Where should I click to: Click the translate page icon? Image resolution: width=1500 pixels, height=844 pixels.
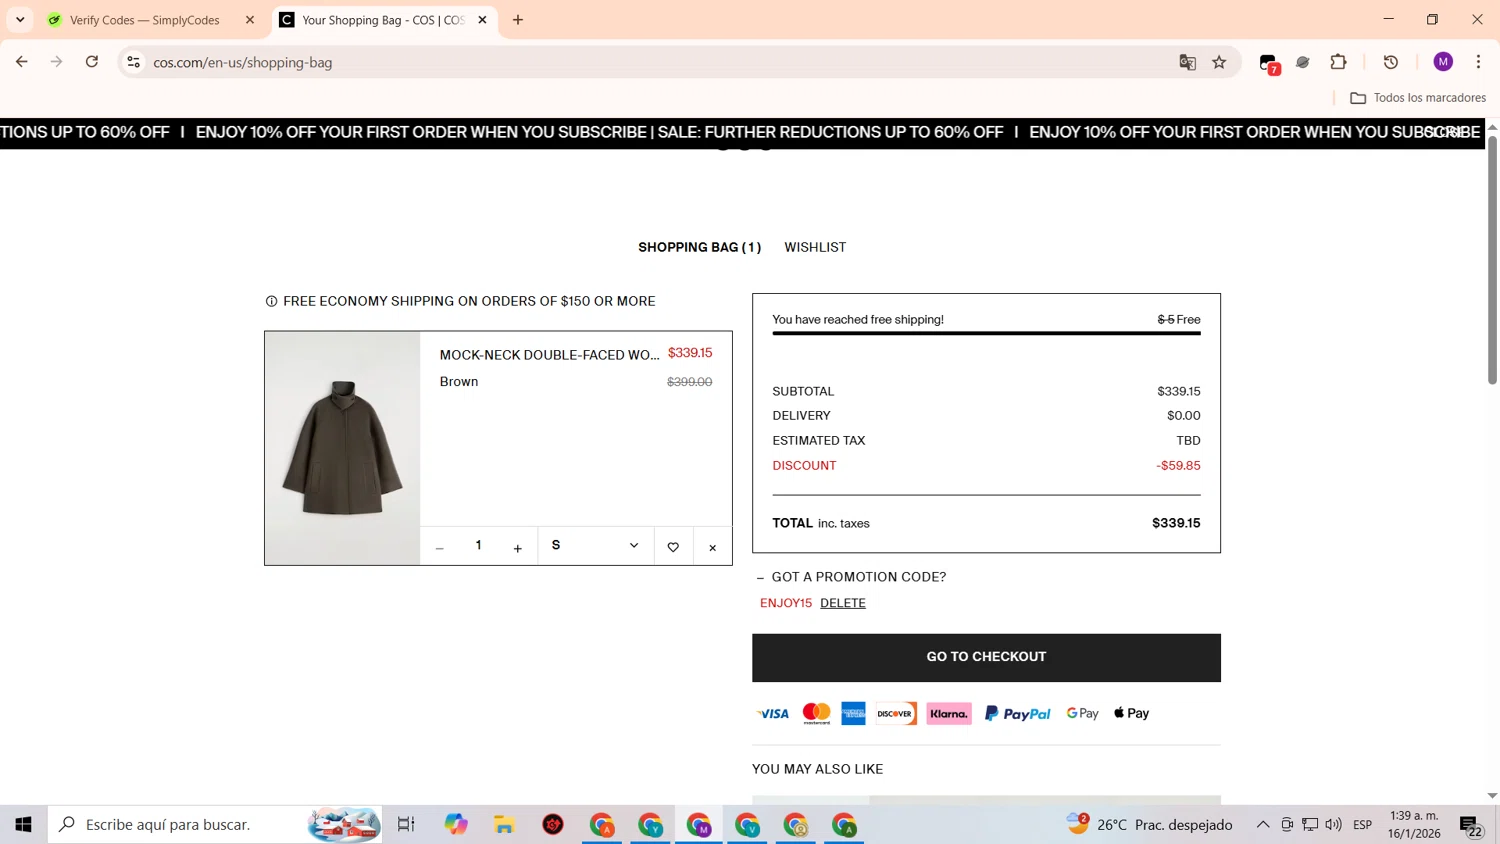1187,62
